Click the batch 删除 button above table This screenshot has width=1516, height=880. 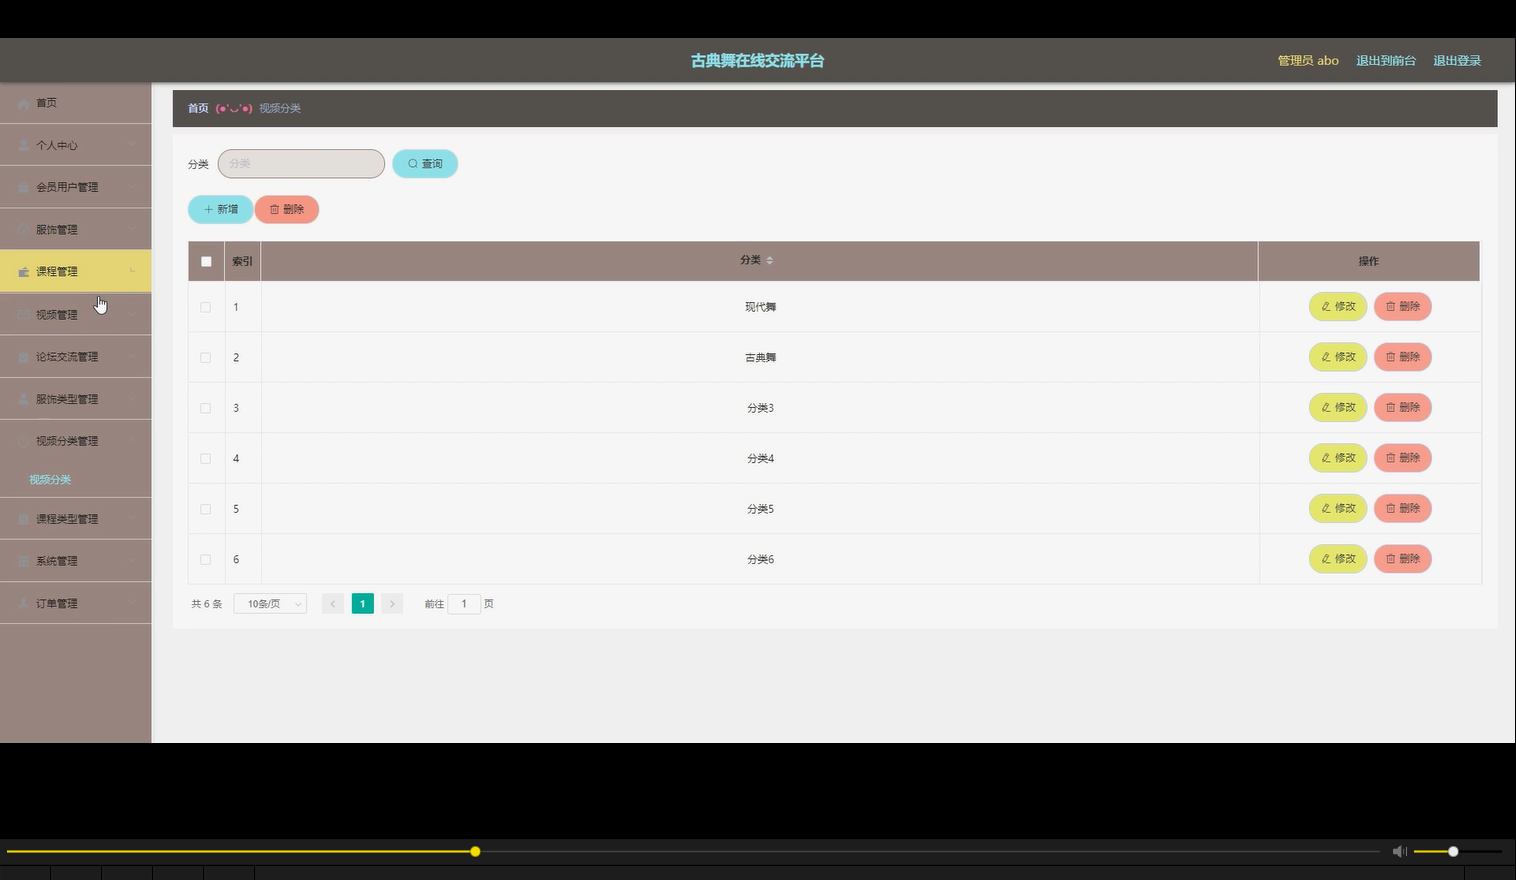287,209
